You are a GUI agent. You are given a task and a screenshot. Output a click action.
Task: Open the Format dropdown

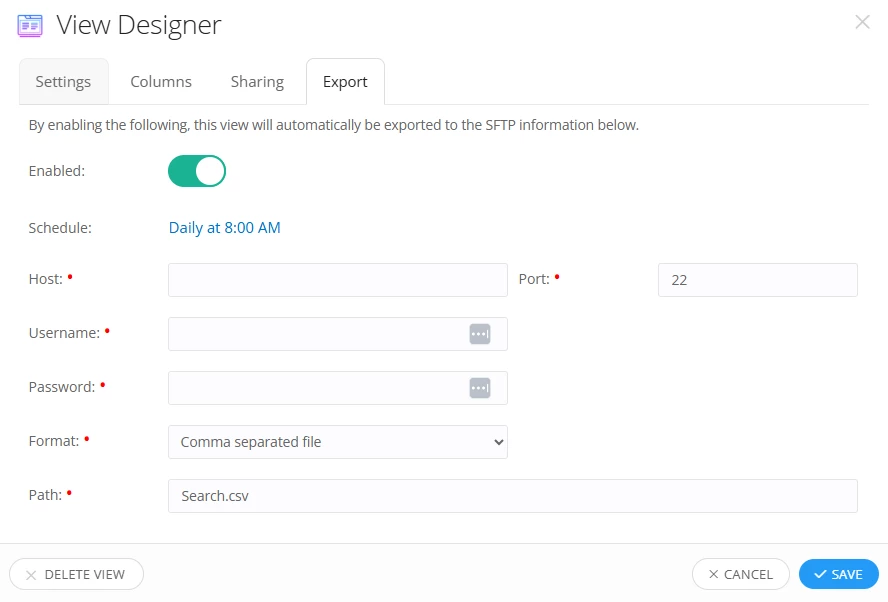[338, 442]
